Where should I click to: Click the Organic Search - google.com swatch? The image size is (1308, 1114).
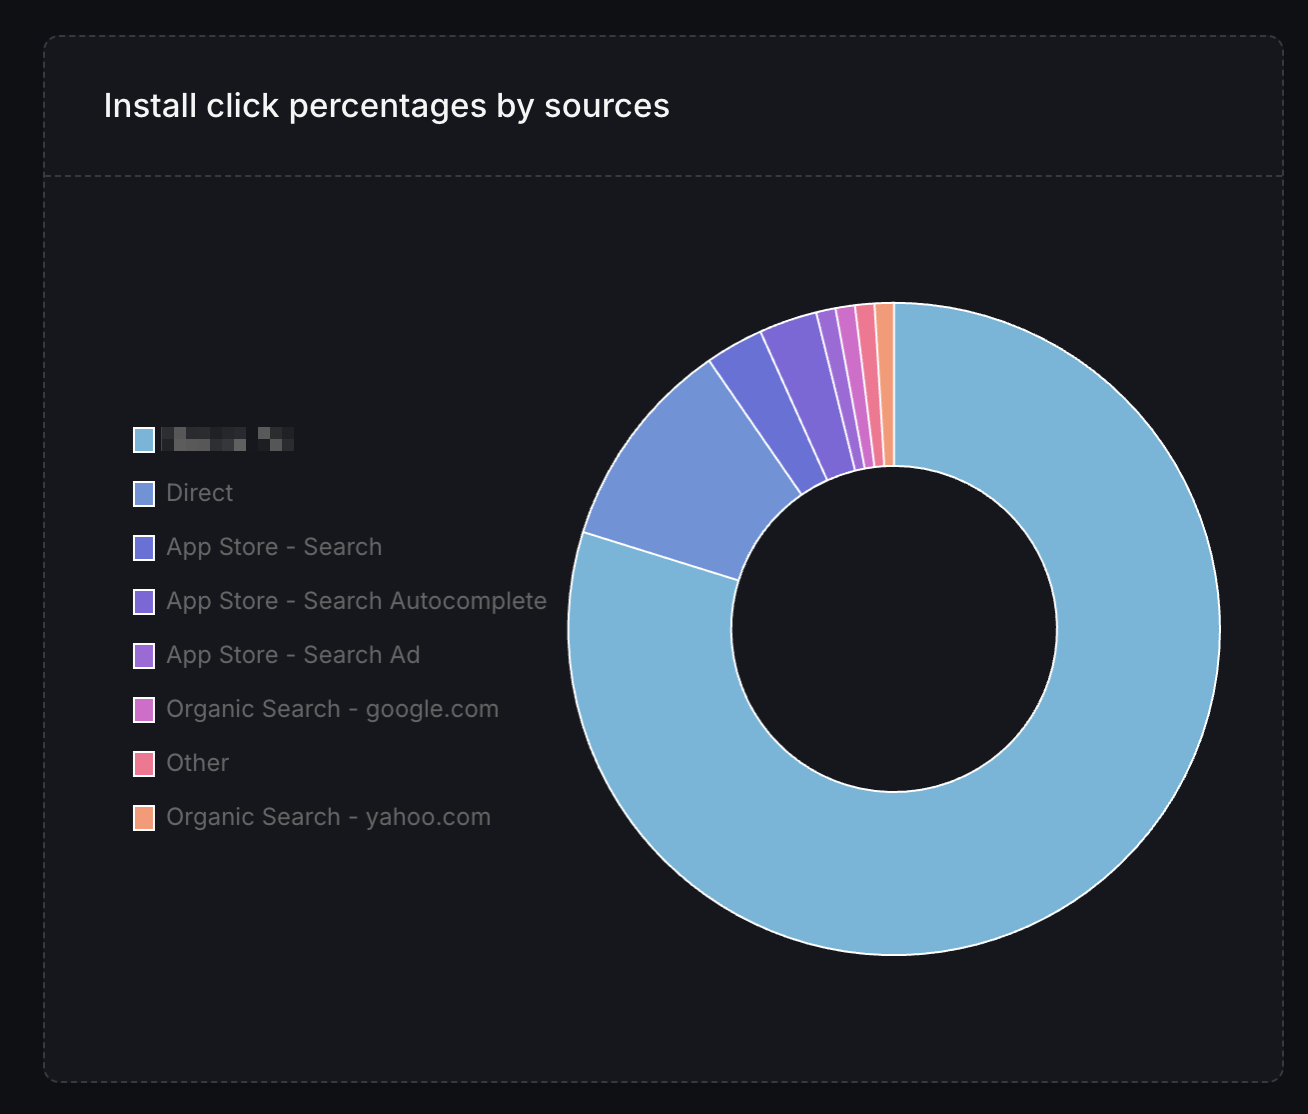tap(144, 710)
